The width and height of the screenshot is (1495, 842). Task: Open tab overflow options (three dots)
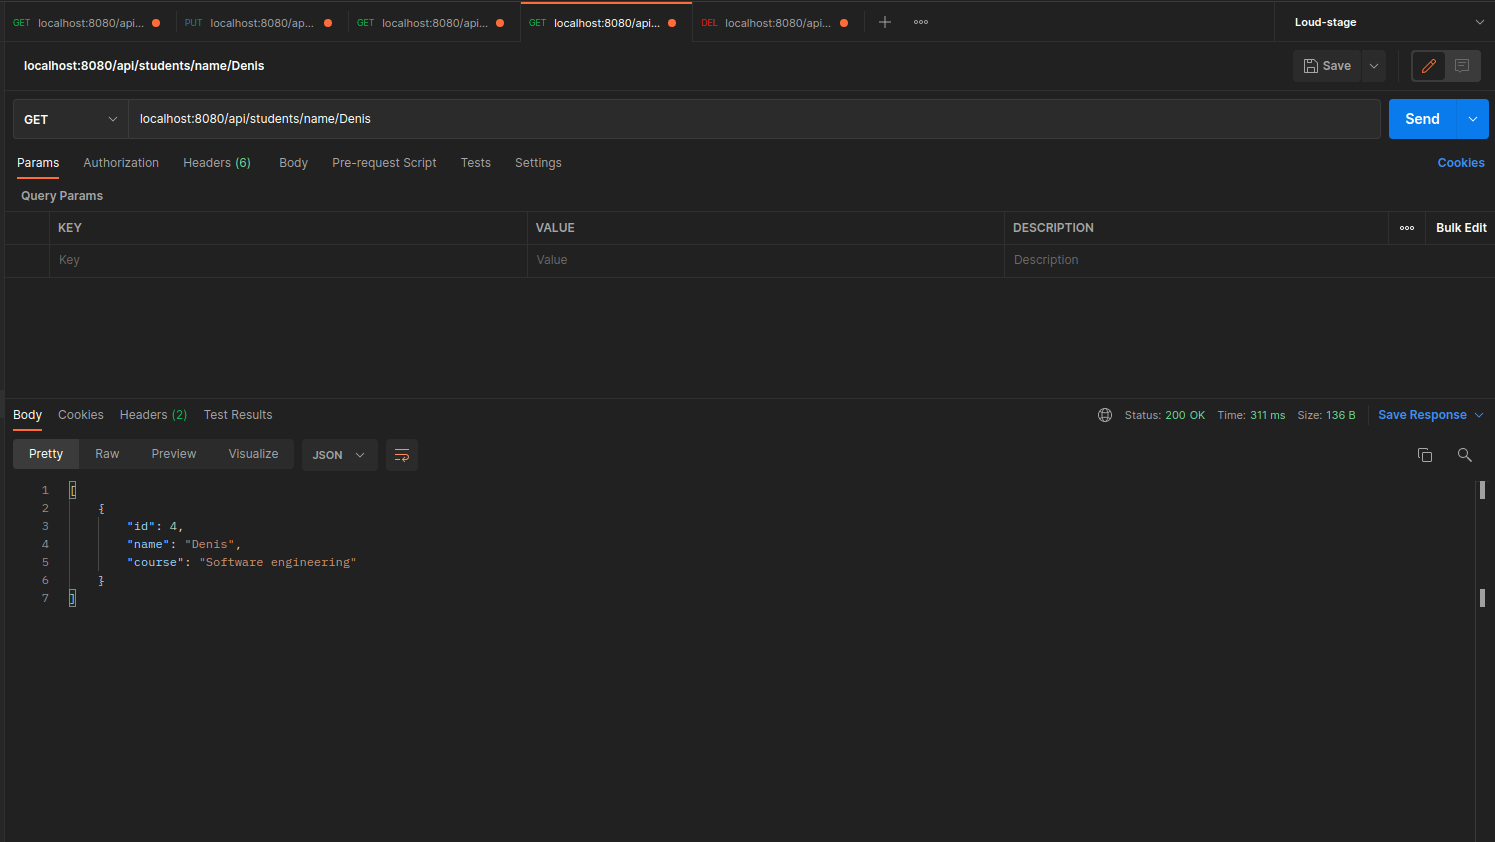click(x=921, y=22)
